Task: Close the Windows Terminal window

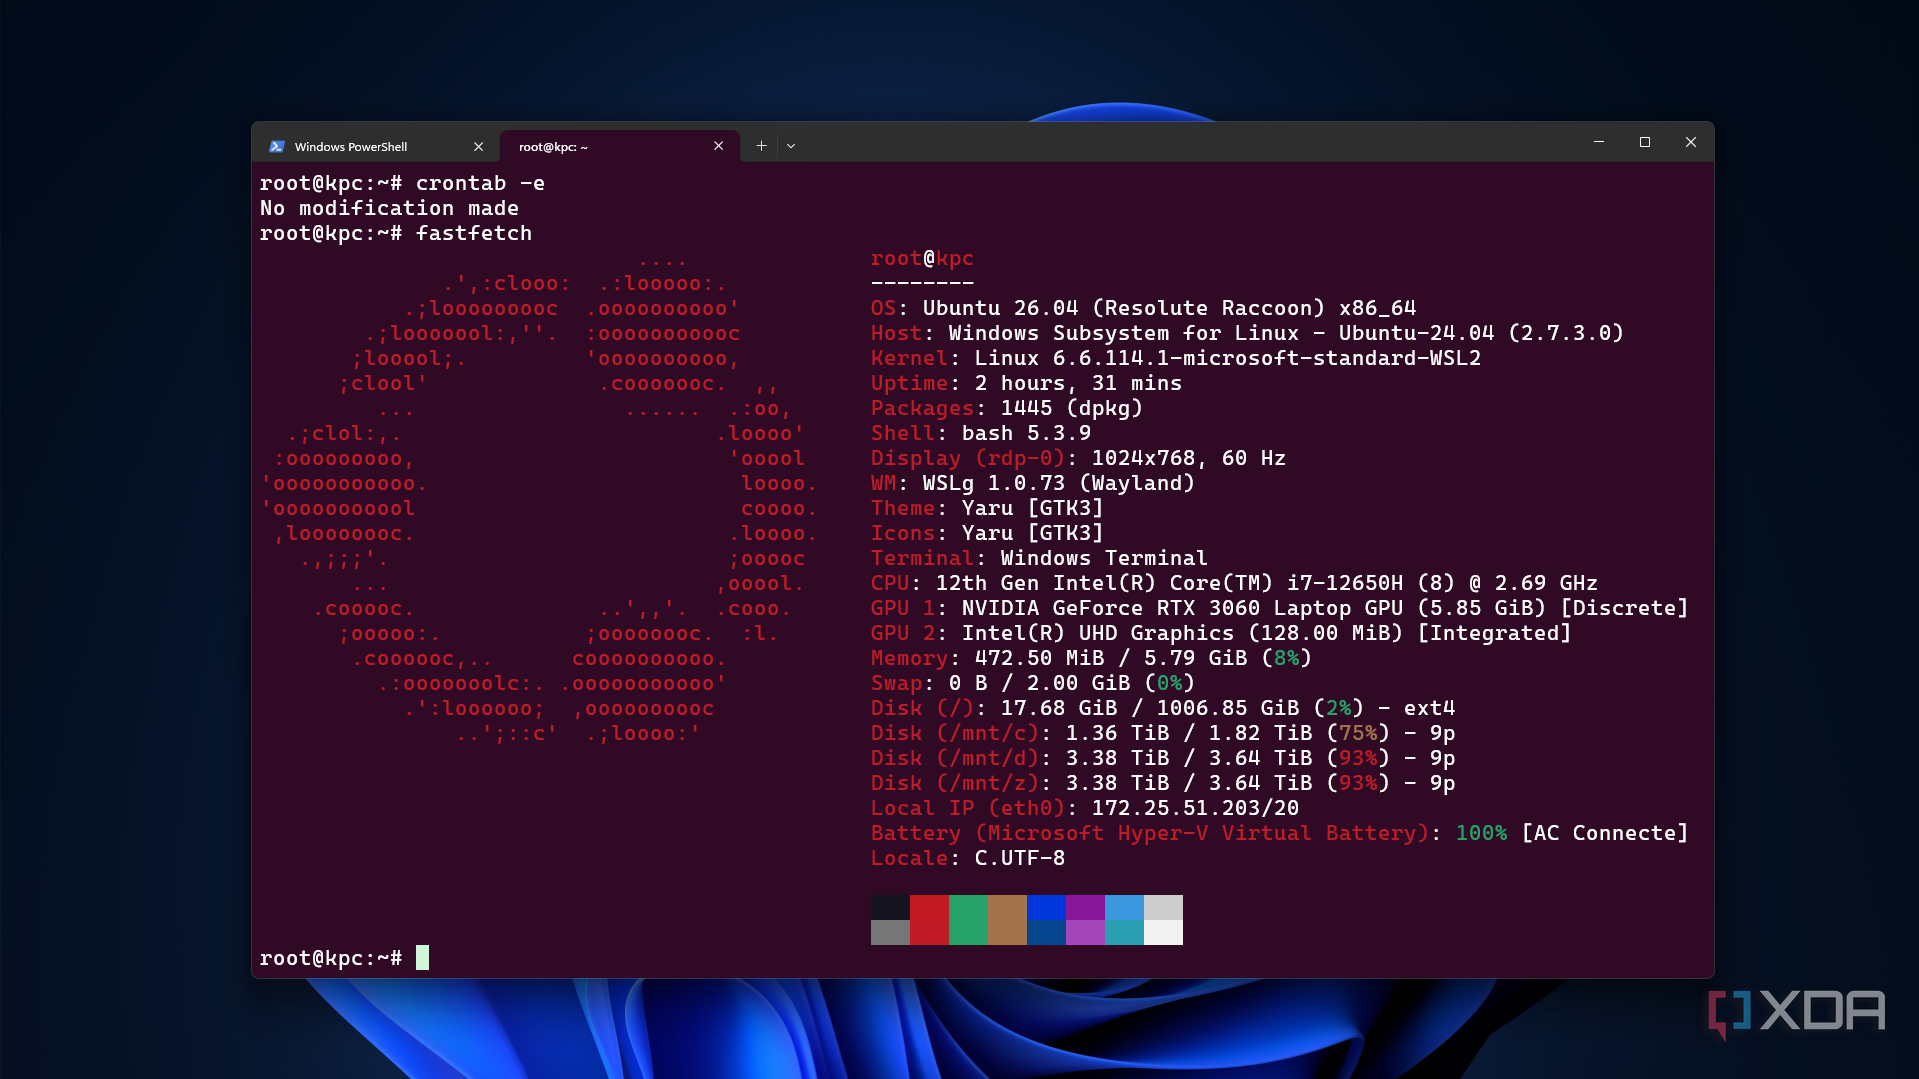Action: click(x=1690, y=142)
